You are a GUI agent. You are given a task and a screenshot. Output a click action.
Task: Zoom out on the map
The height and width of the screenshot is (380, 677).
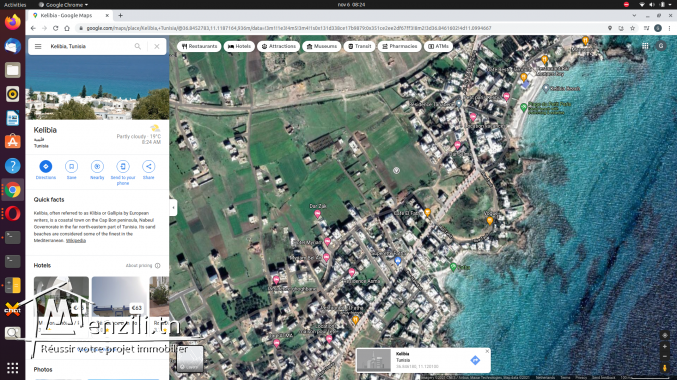664,356
